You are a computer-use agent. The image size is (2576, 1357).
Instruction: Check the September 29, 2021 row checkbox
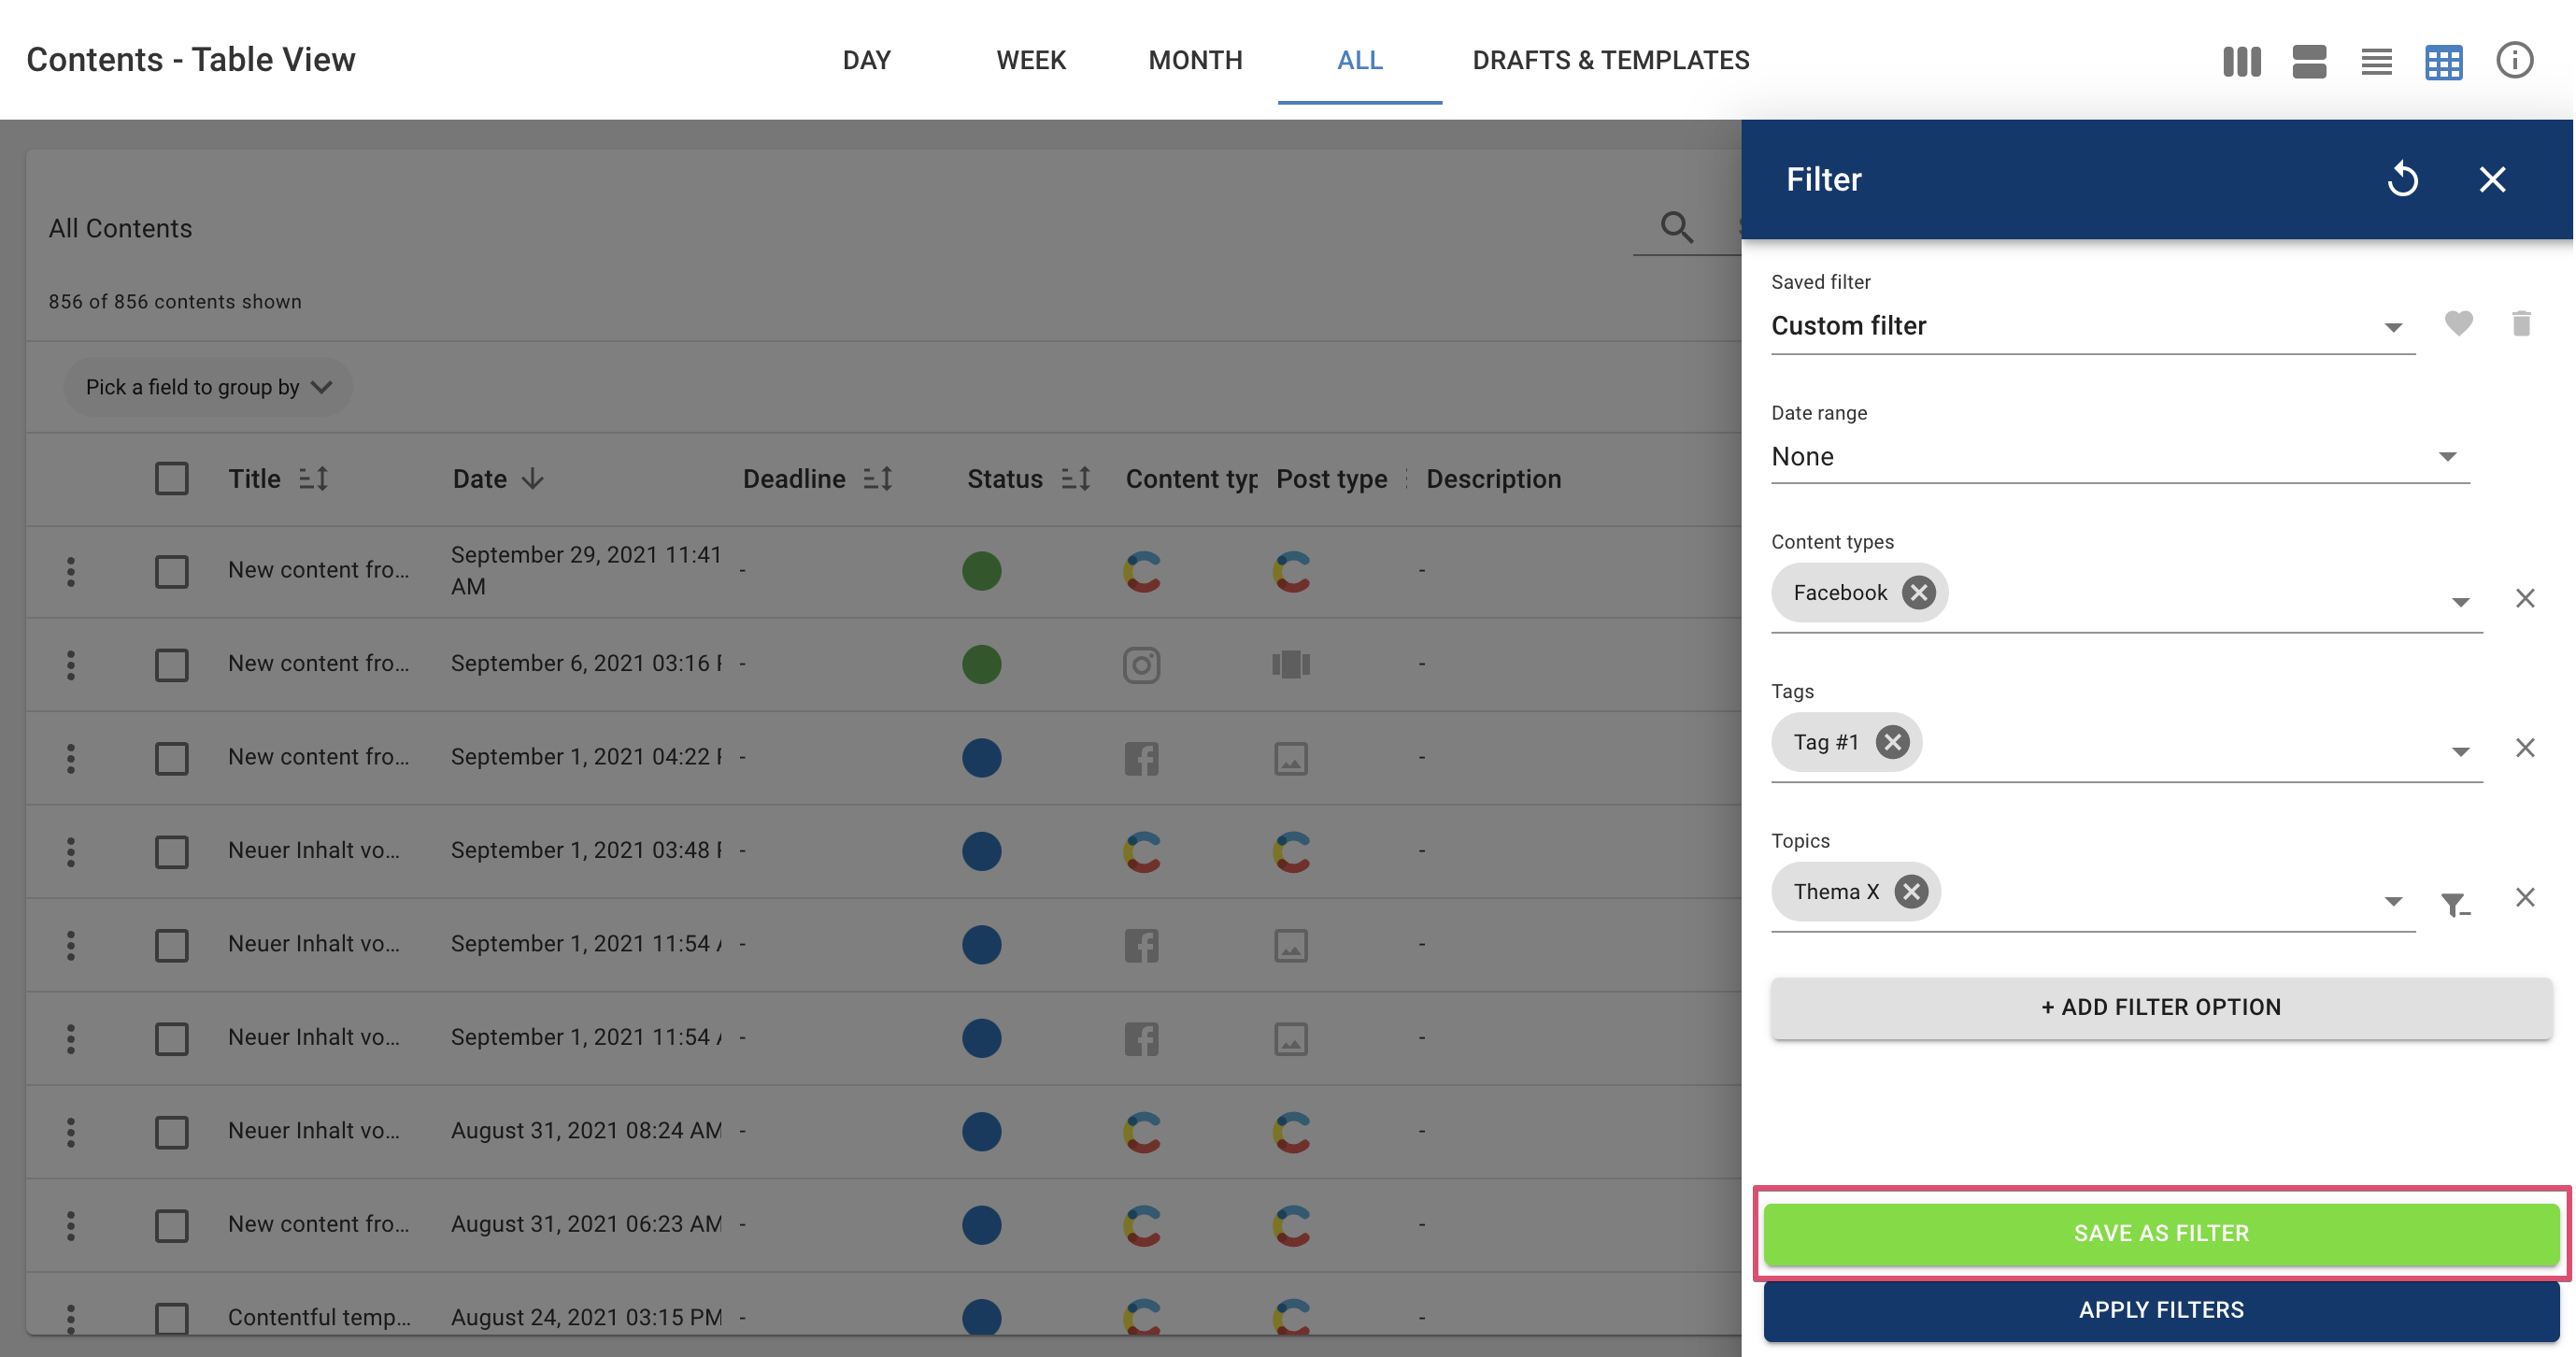(171, 572)
